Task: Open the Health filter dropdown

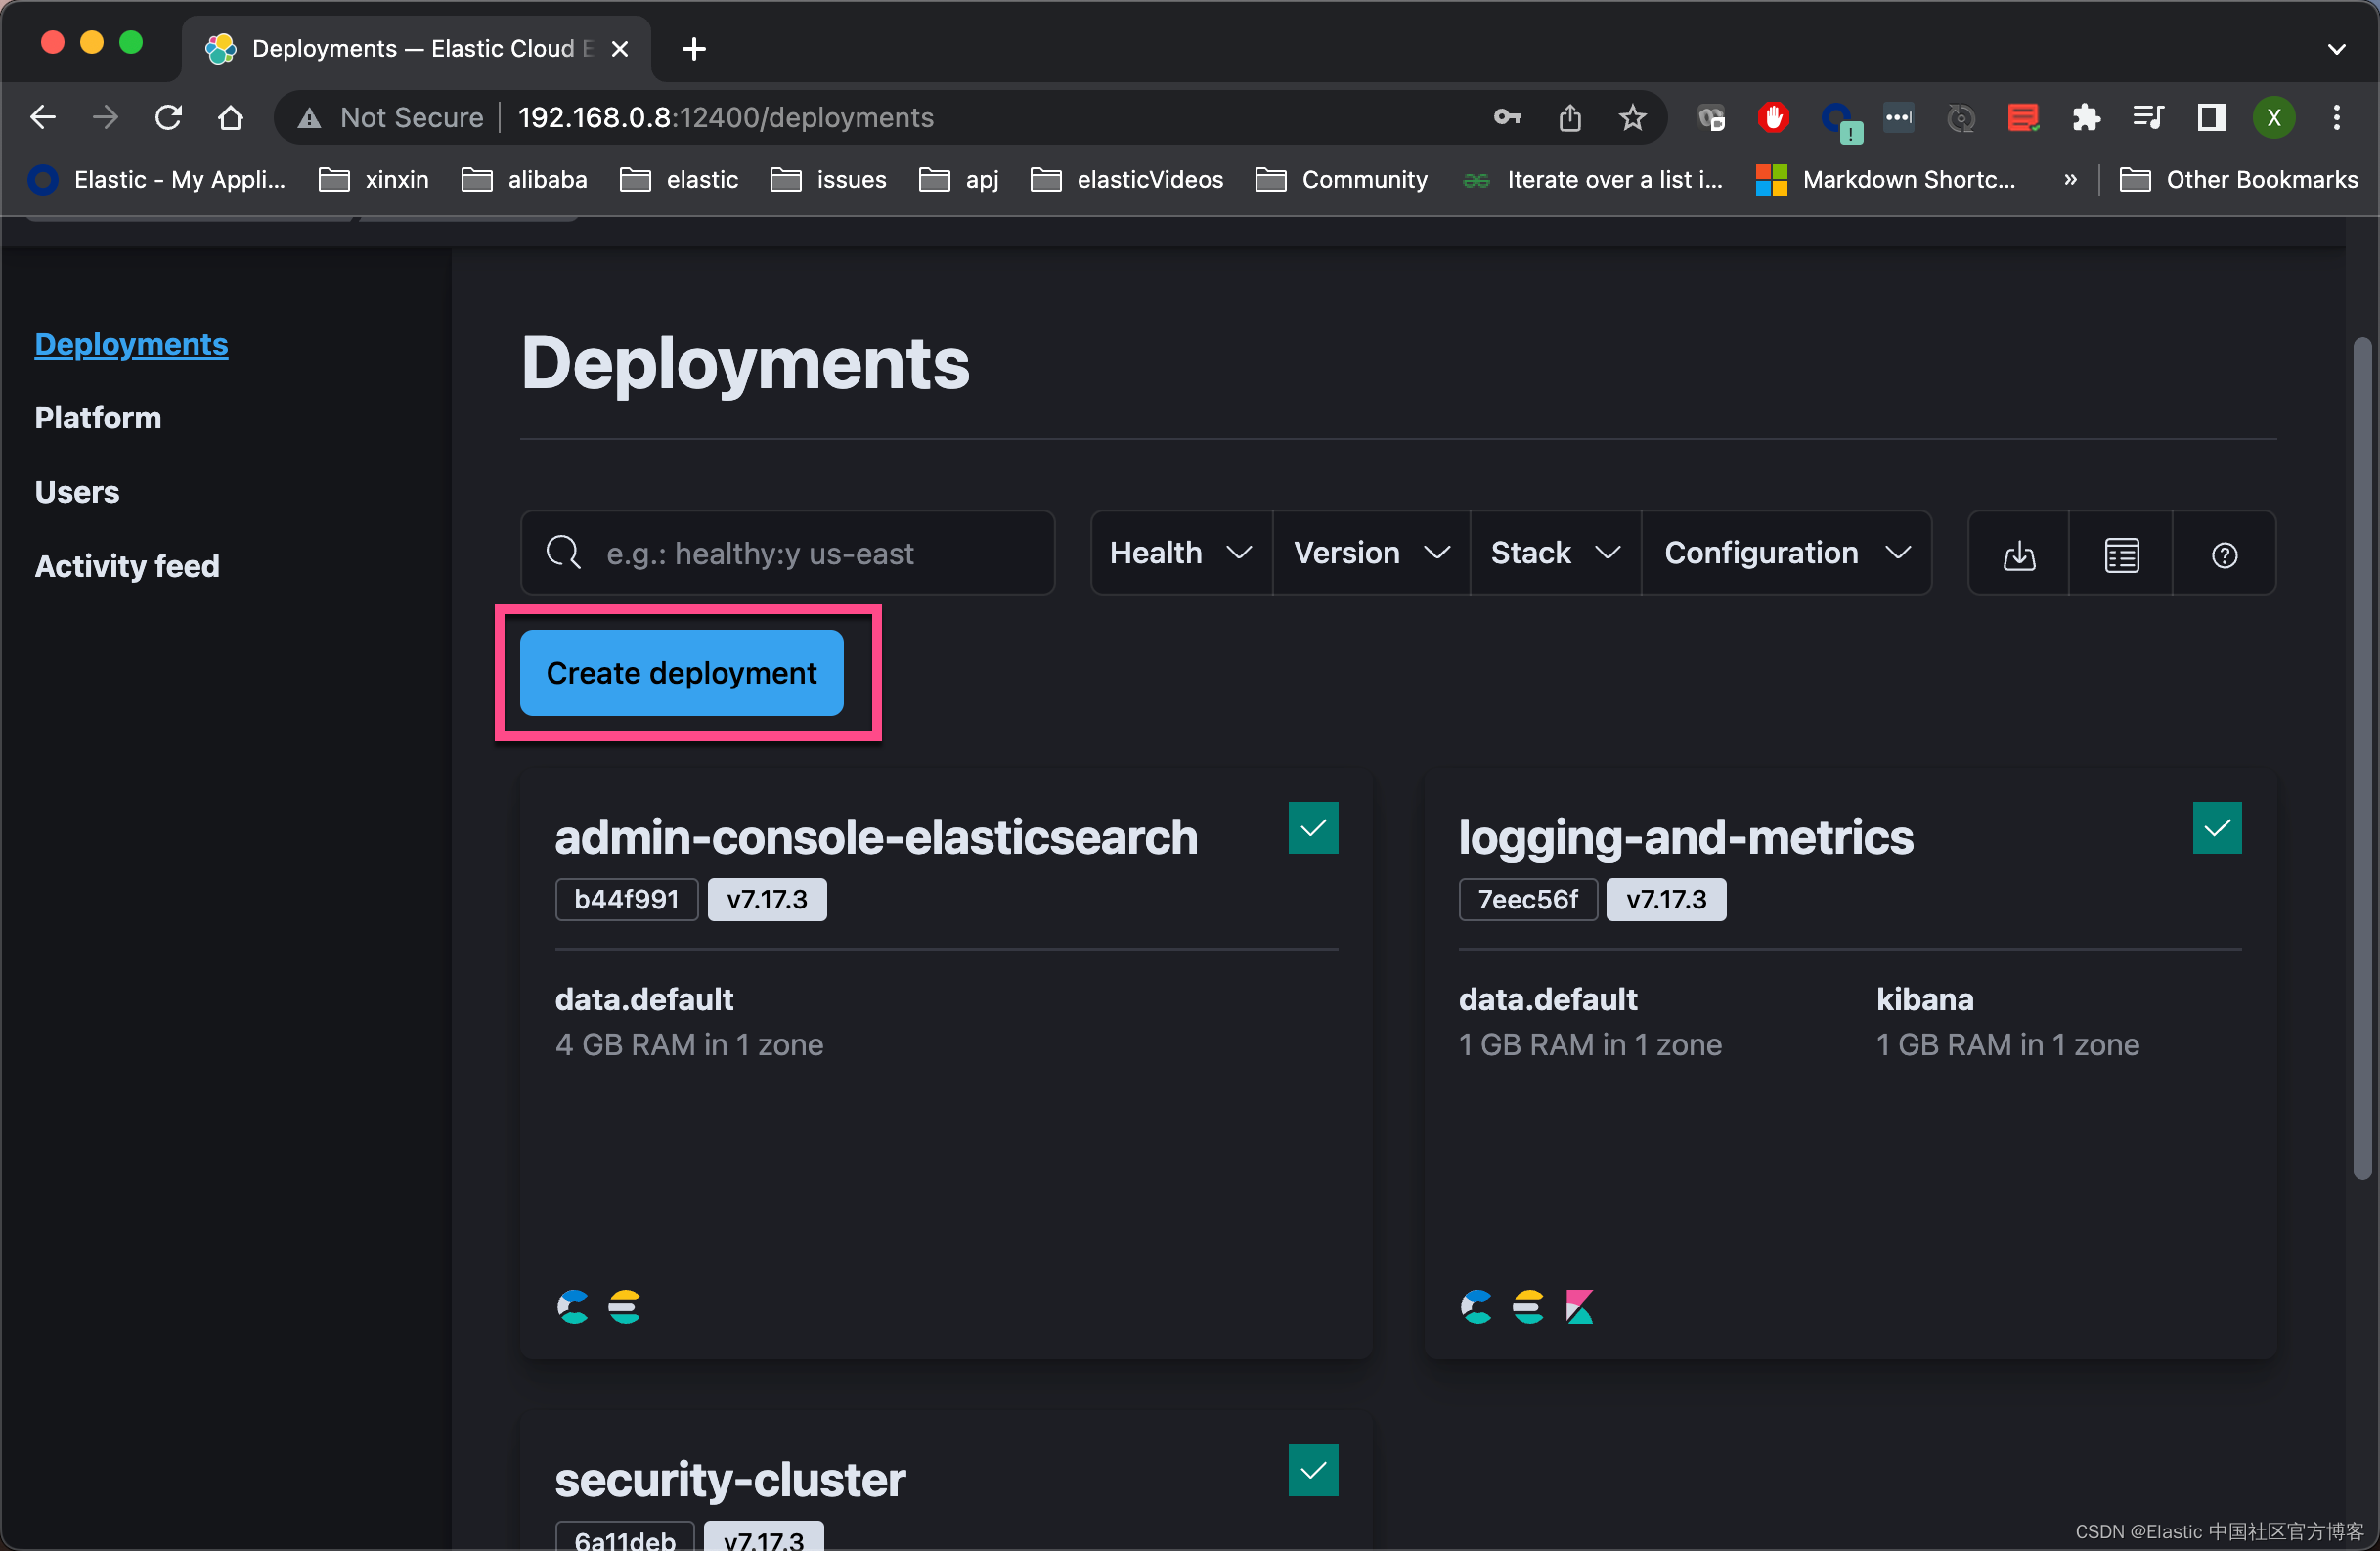Action: (x=1180, y=553)
